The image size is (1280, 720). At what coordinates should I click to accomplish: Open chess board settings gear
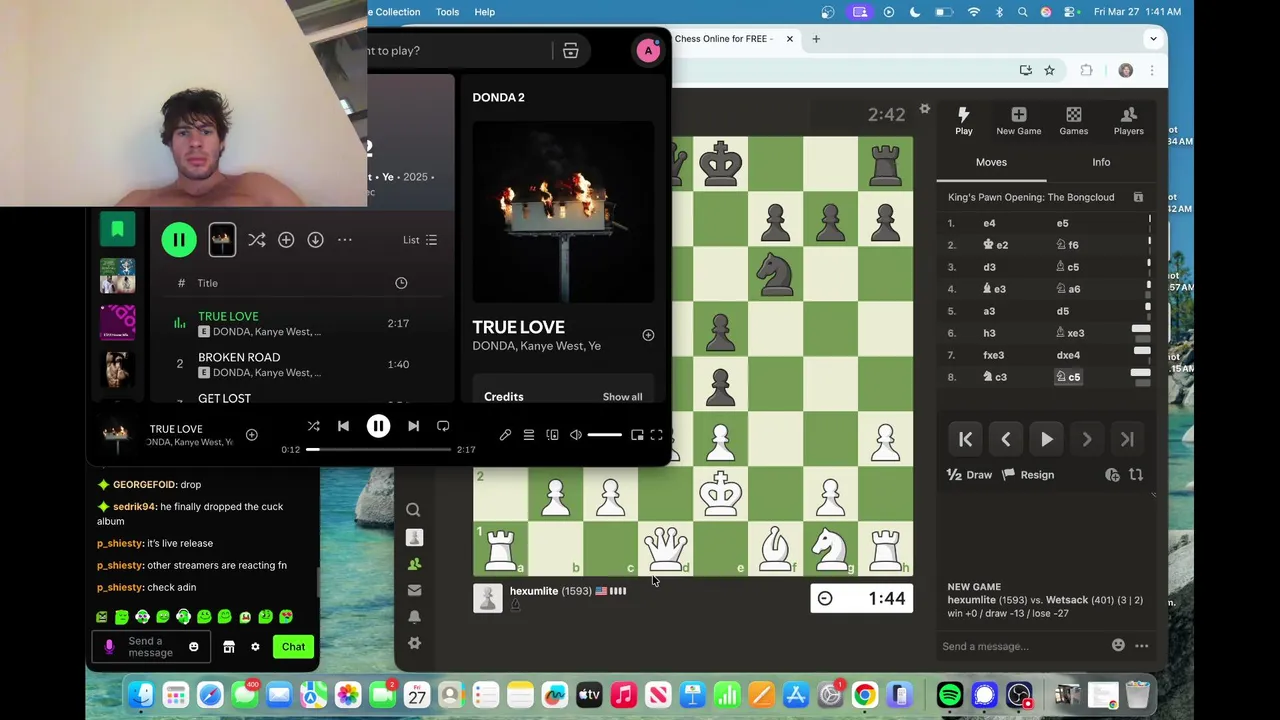(925, 109)
